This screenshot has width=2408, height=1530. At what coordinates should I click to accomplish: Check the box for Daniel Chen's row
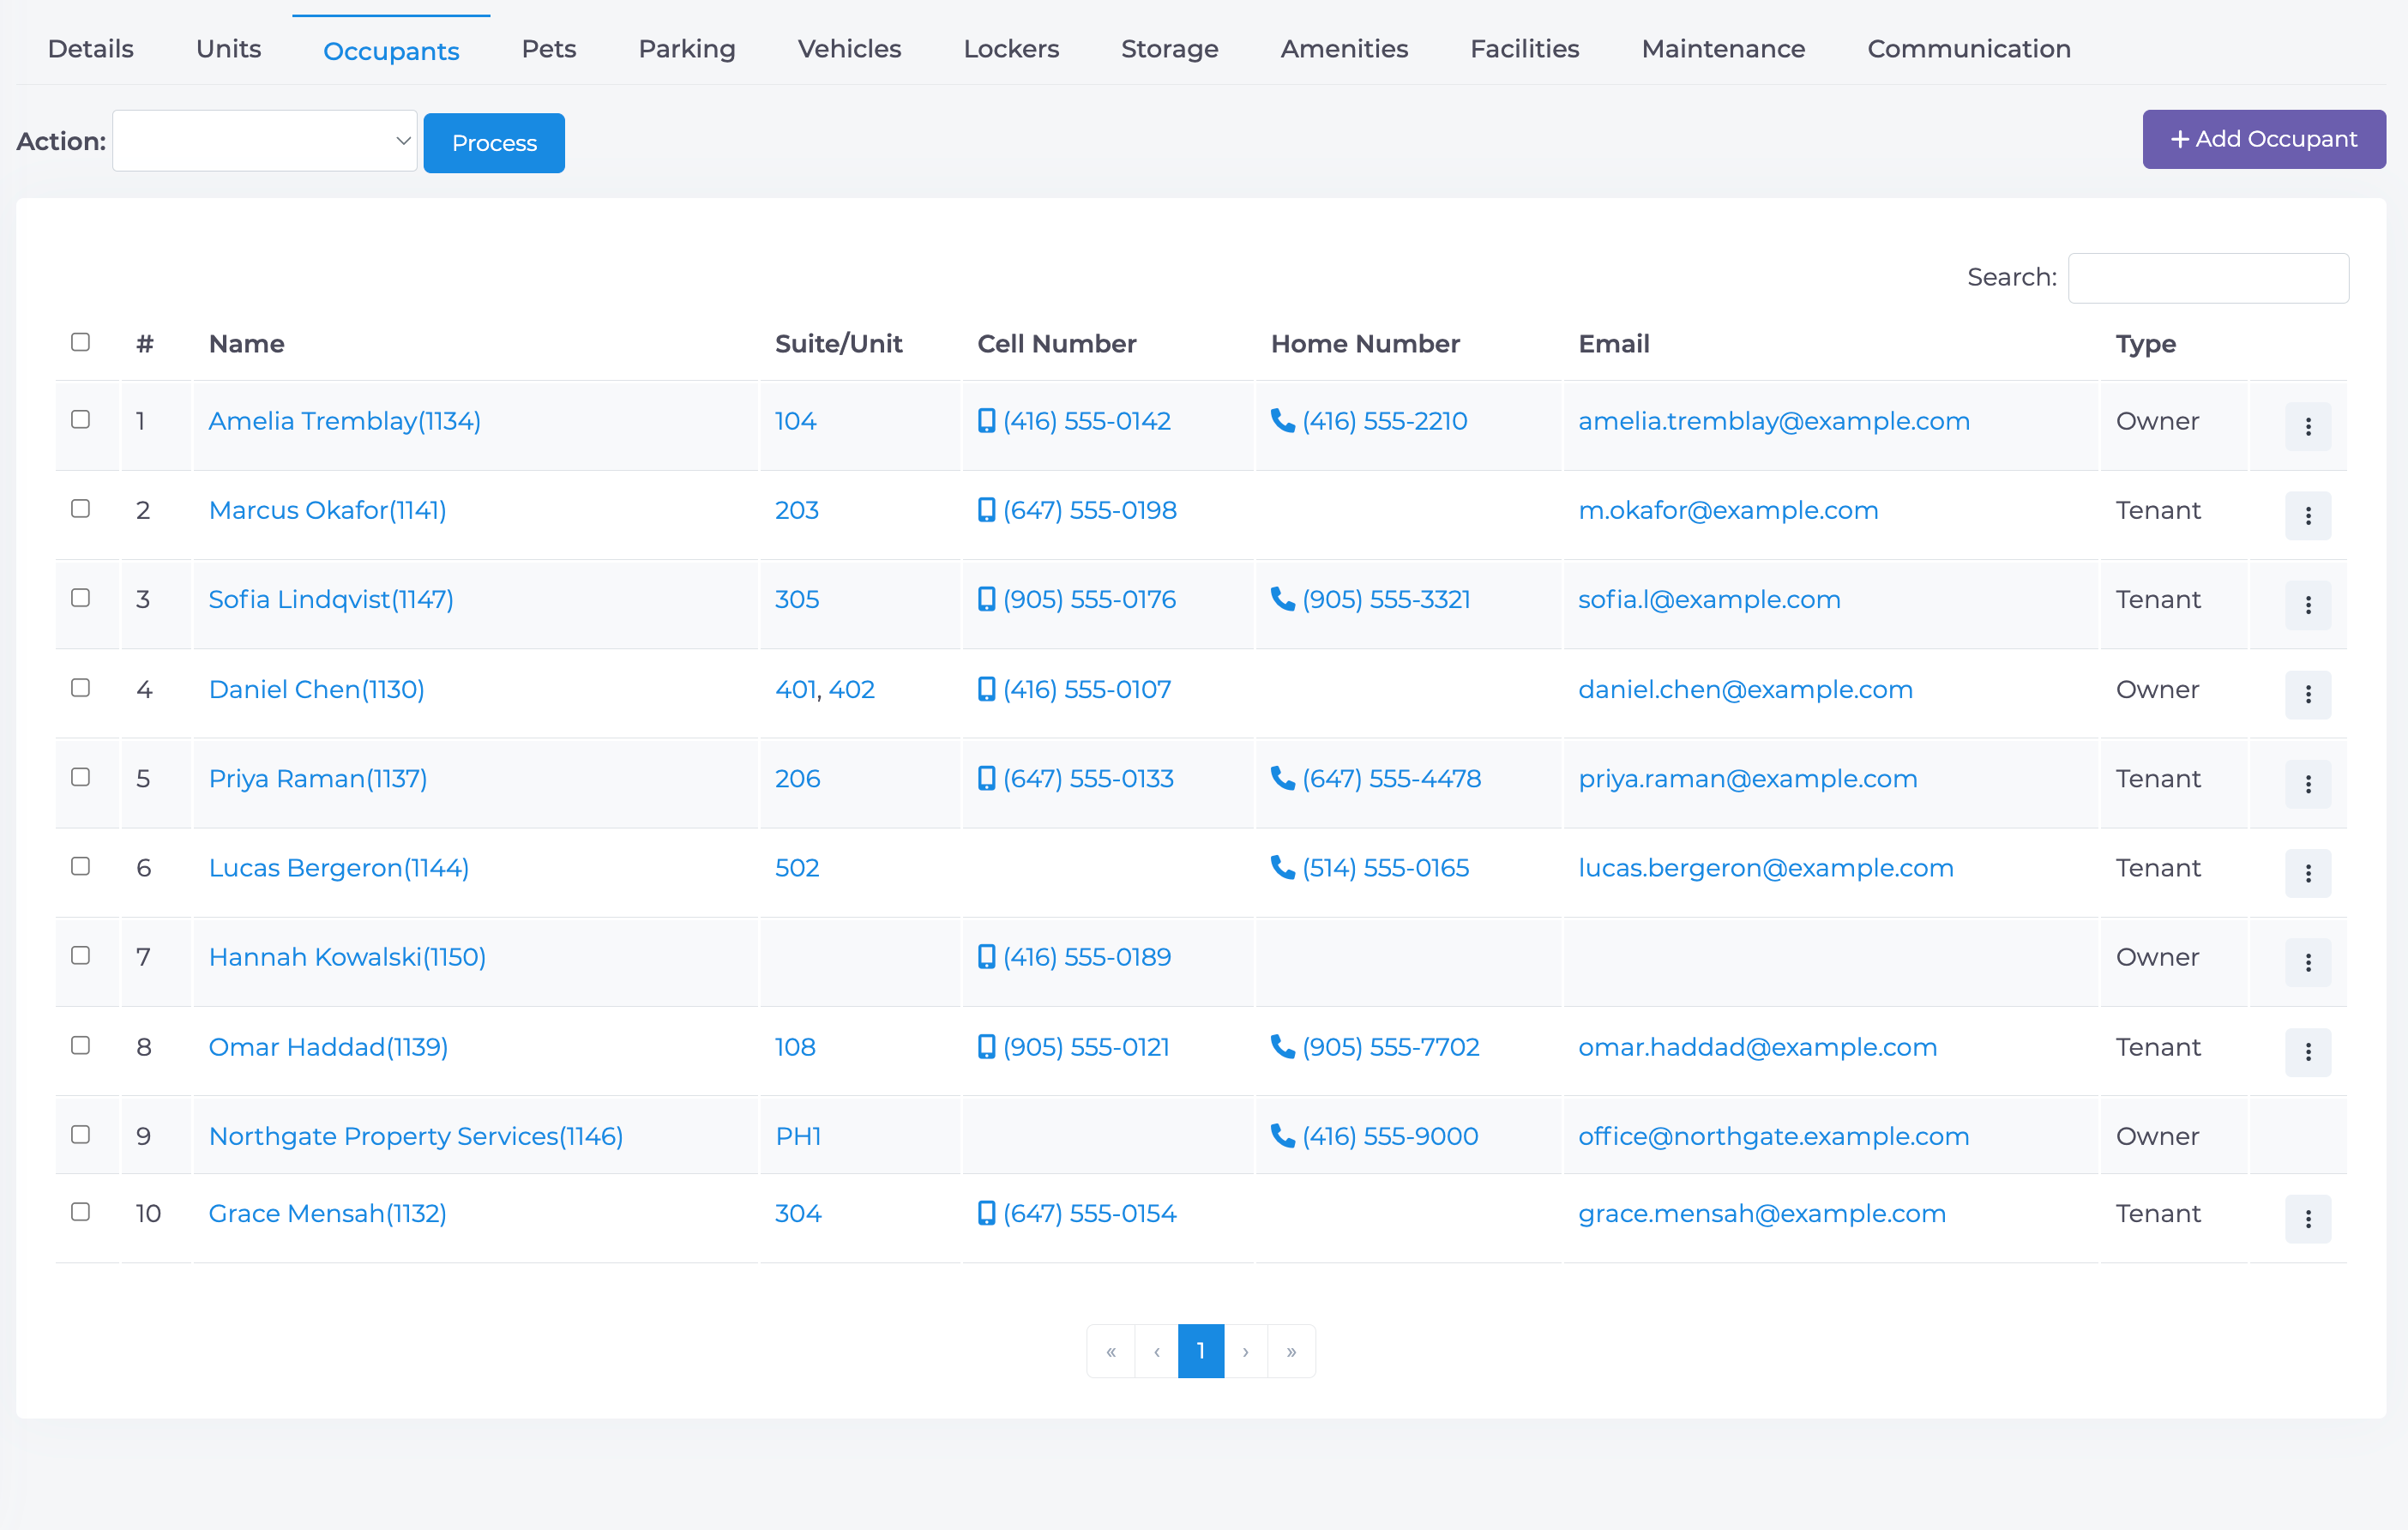tap(81, 687)
